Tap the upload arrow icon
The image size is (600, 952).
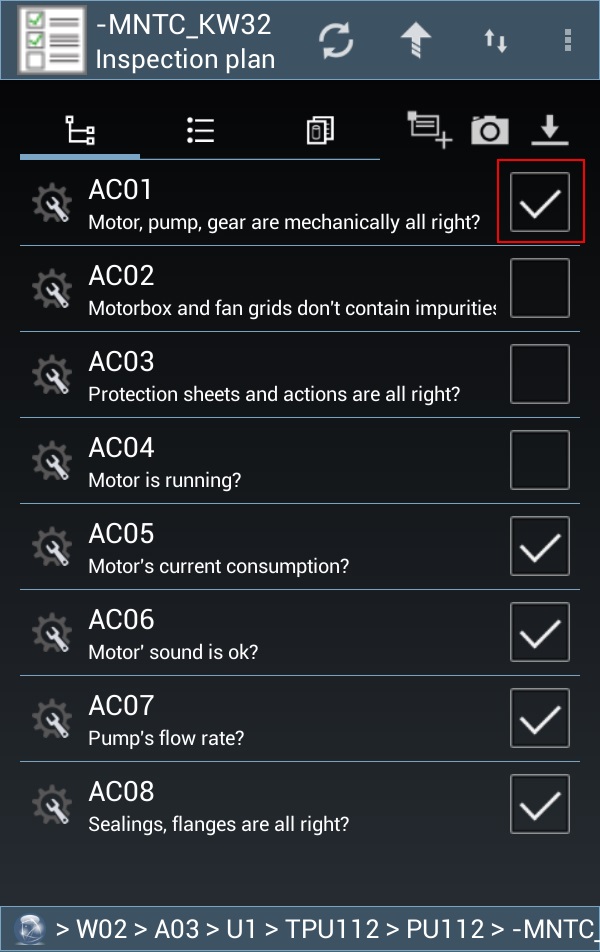(416, 40)
